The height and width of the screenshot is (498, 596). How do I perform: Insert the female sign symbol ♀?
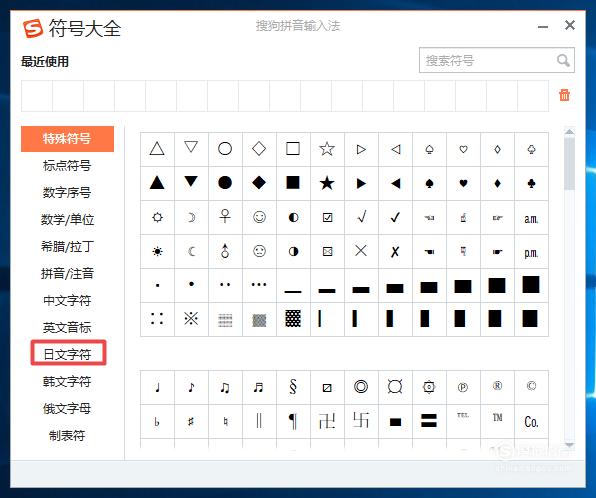pos(225,217)
